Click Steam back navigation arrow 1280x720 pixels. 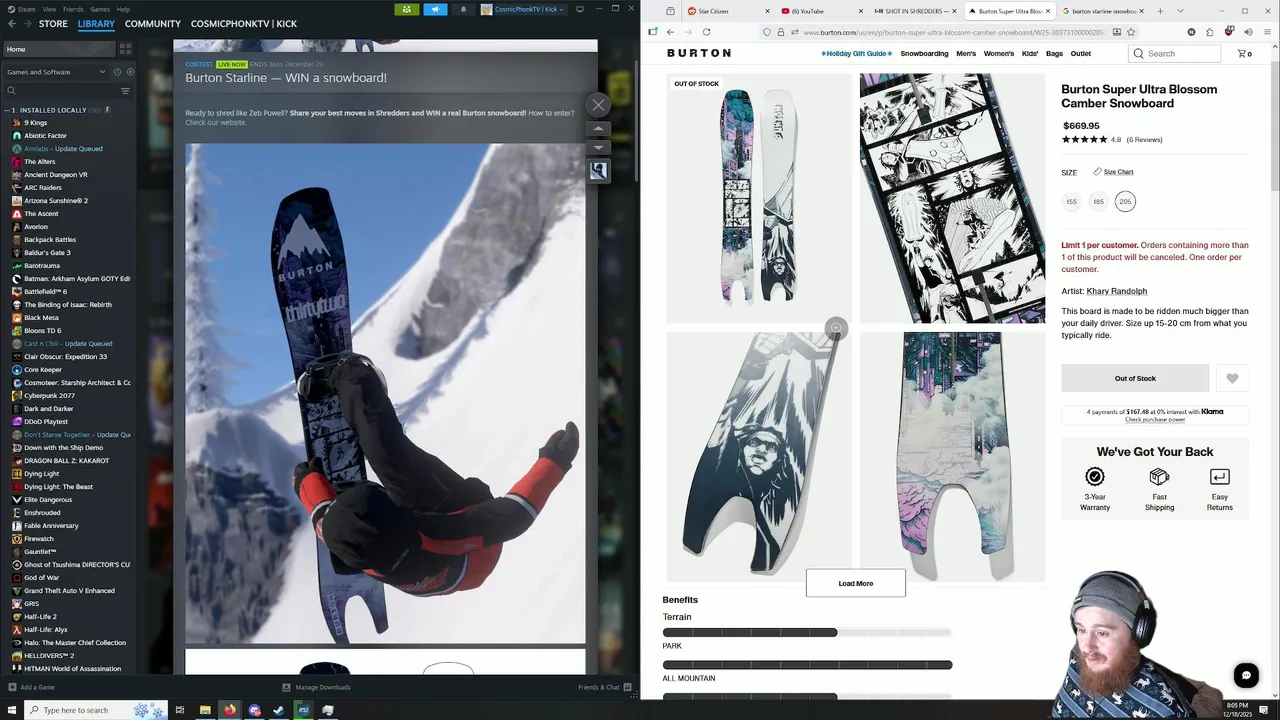point(12,23)
